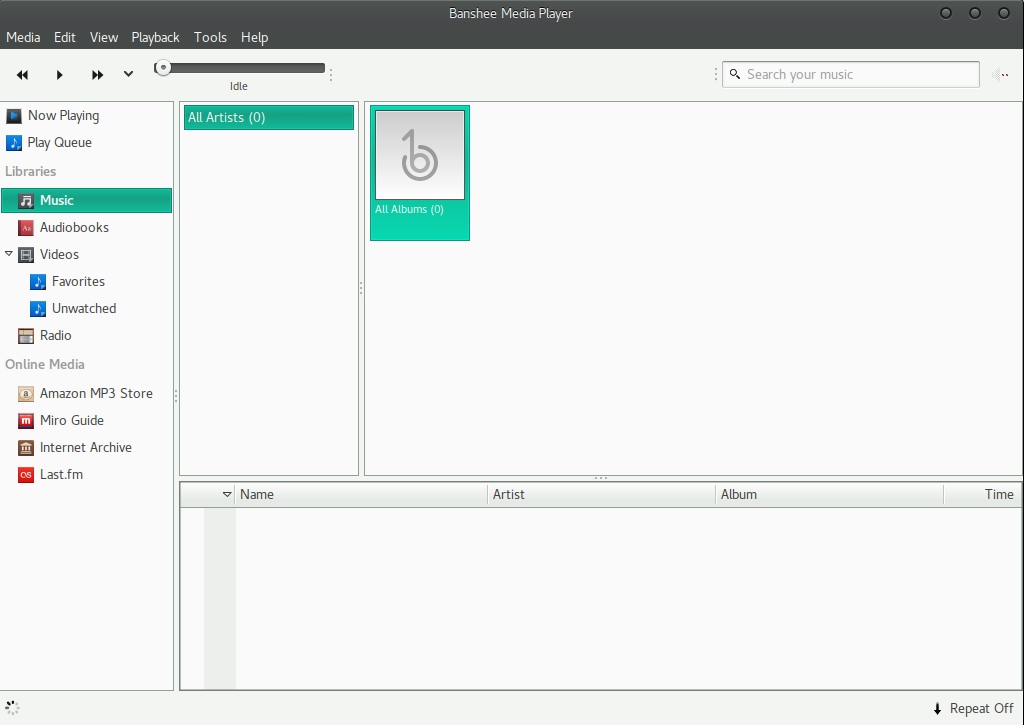
Task: Click the Miro Guide icon
Action: tap(26, 421)
